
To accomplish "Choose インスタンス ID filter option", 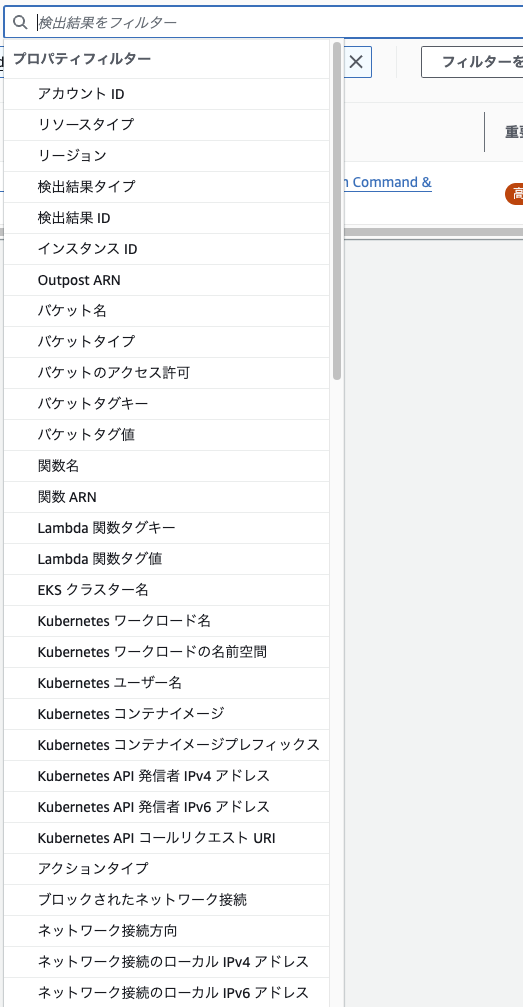I will coord(166,249).
